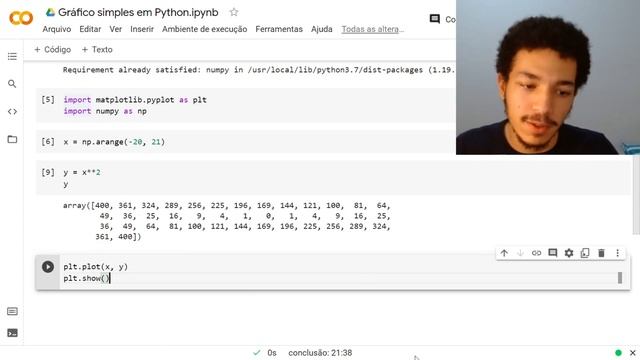
Task: Open the Colab logo home link
Action: tap(21, 18)
